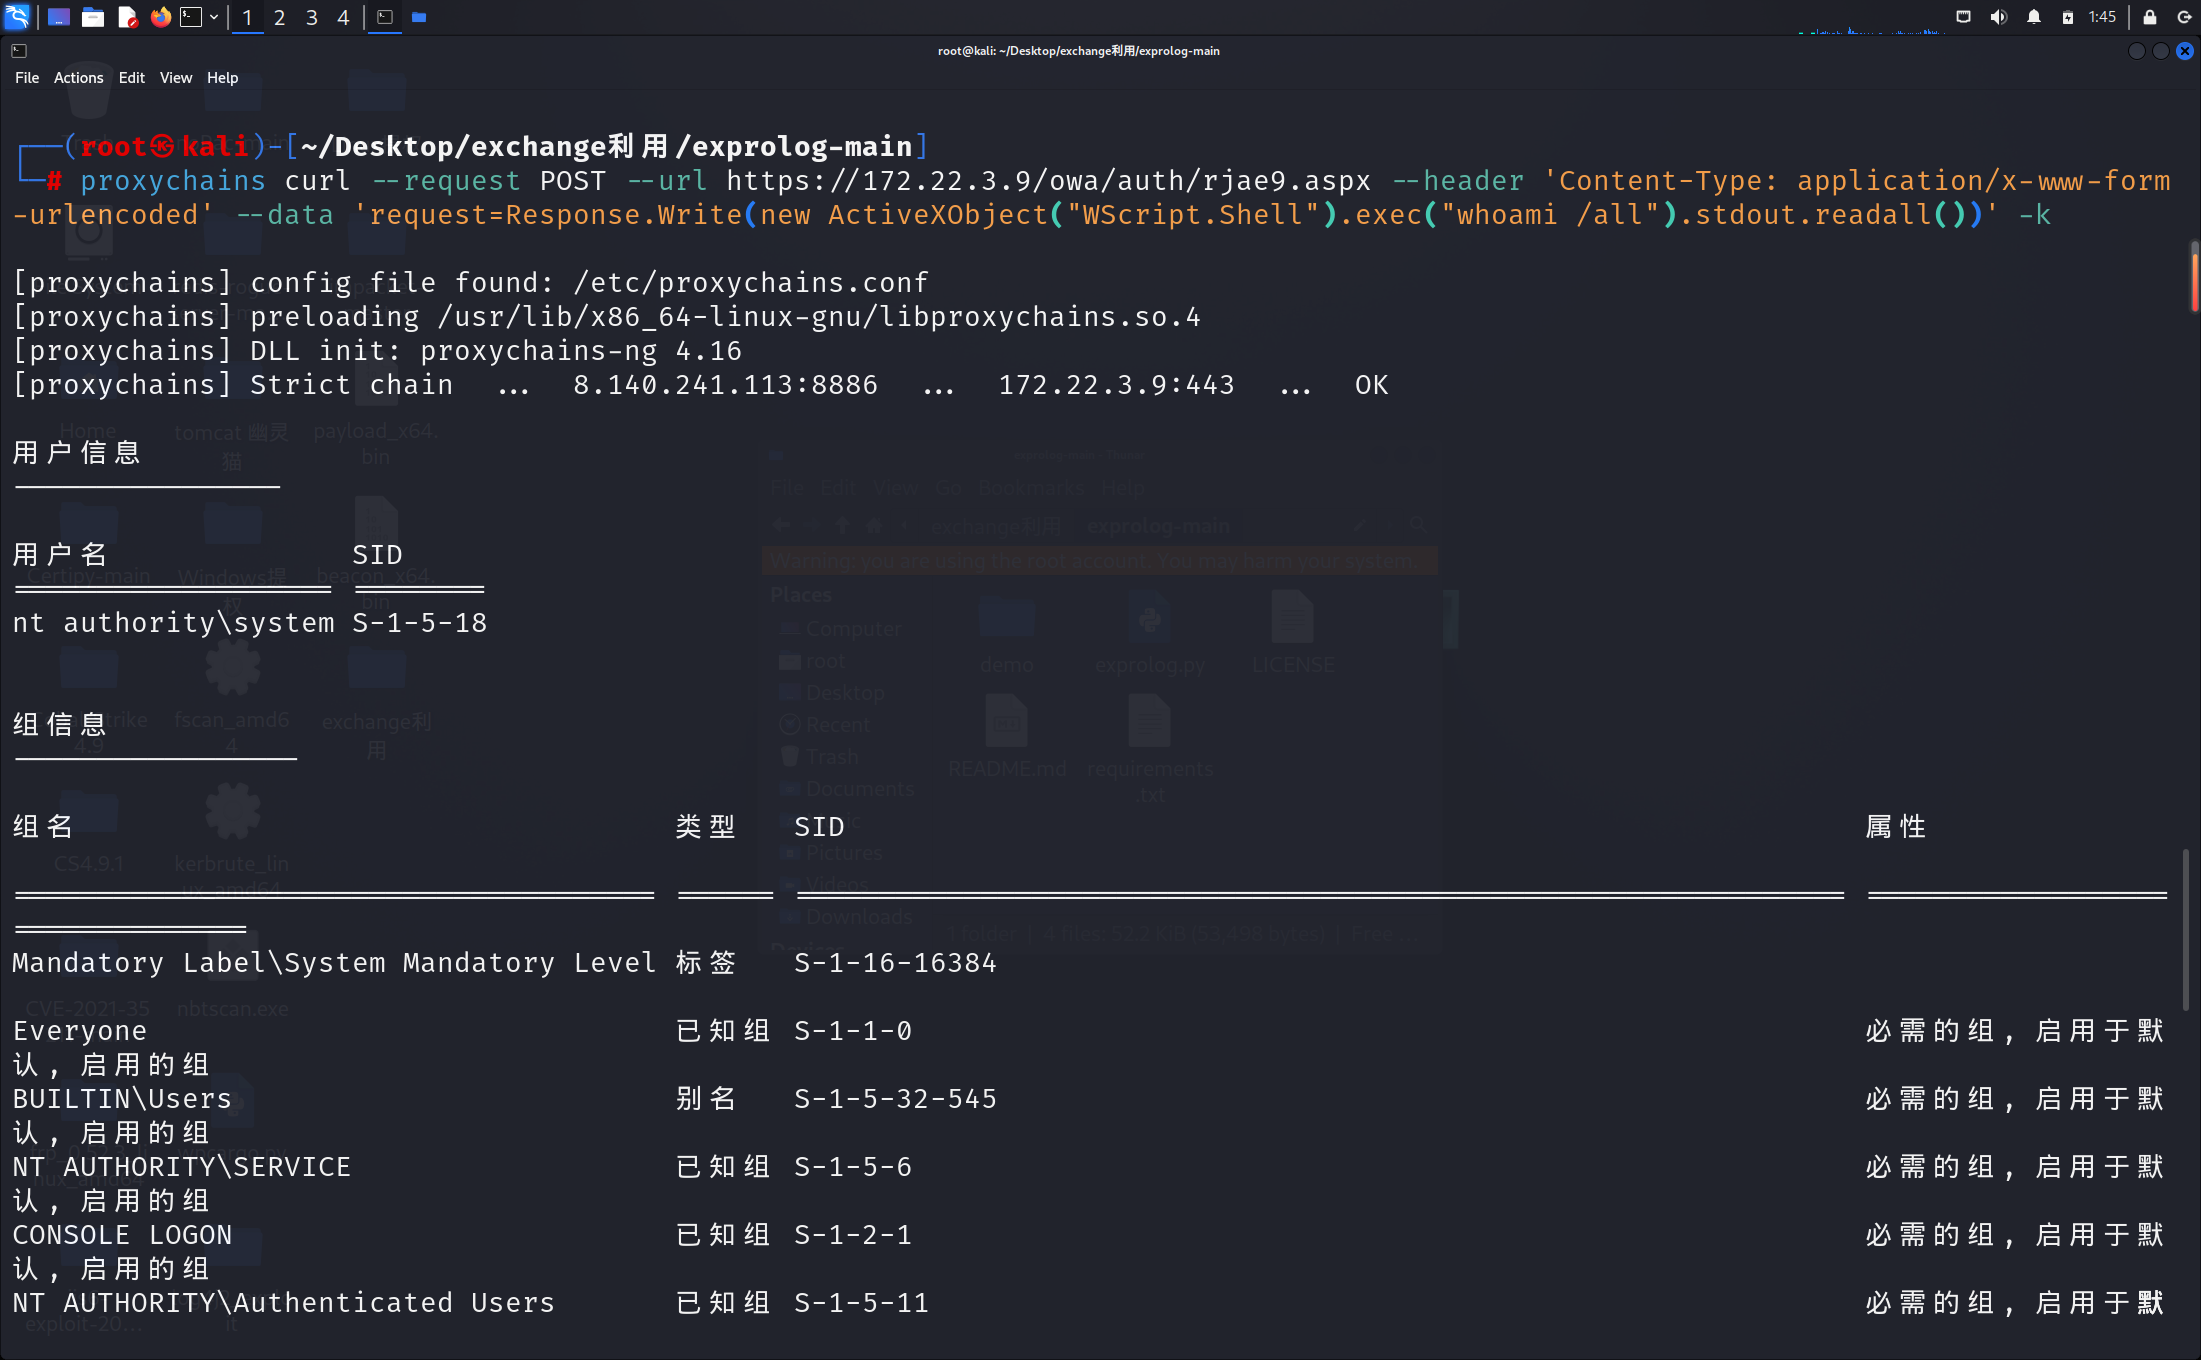Viewport: 2201px width, 1360px height.
Task: Click the 'nt authority\system' username
Action: (174, 623)
